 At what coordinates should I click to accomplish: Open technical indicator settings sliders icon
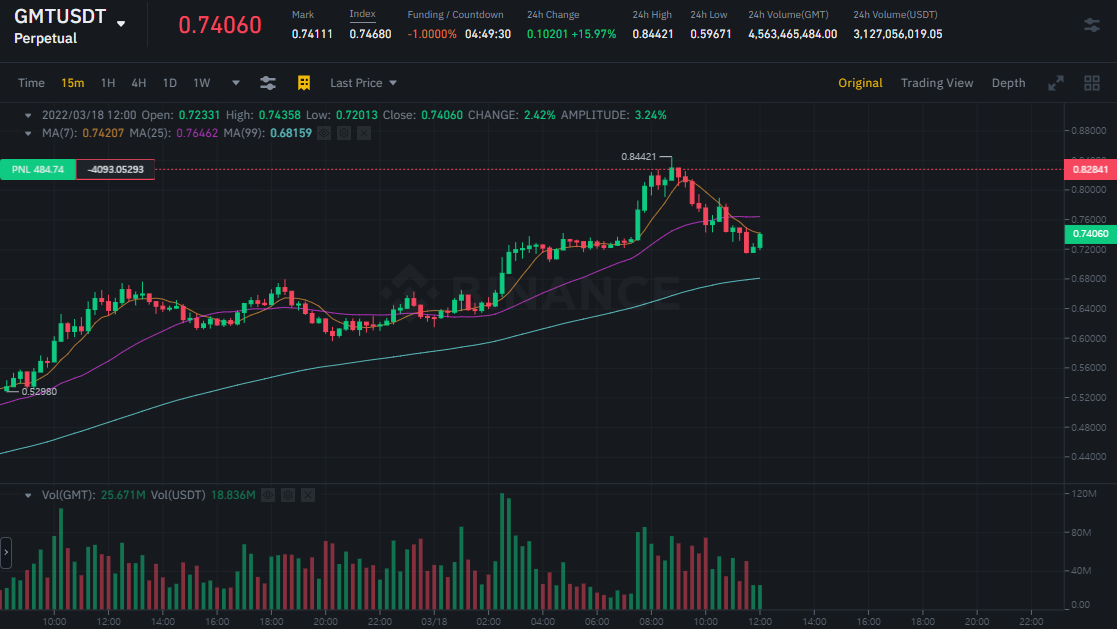click(268, 83)
